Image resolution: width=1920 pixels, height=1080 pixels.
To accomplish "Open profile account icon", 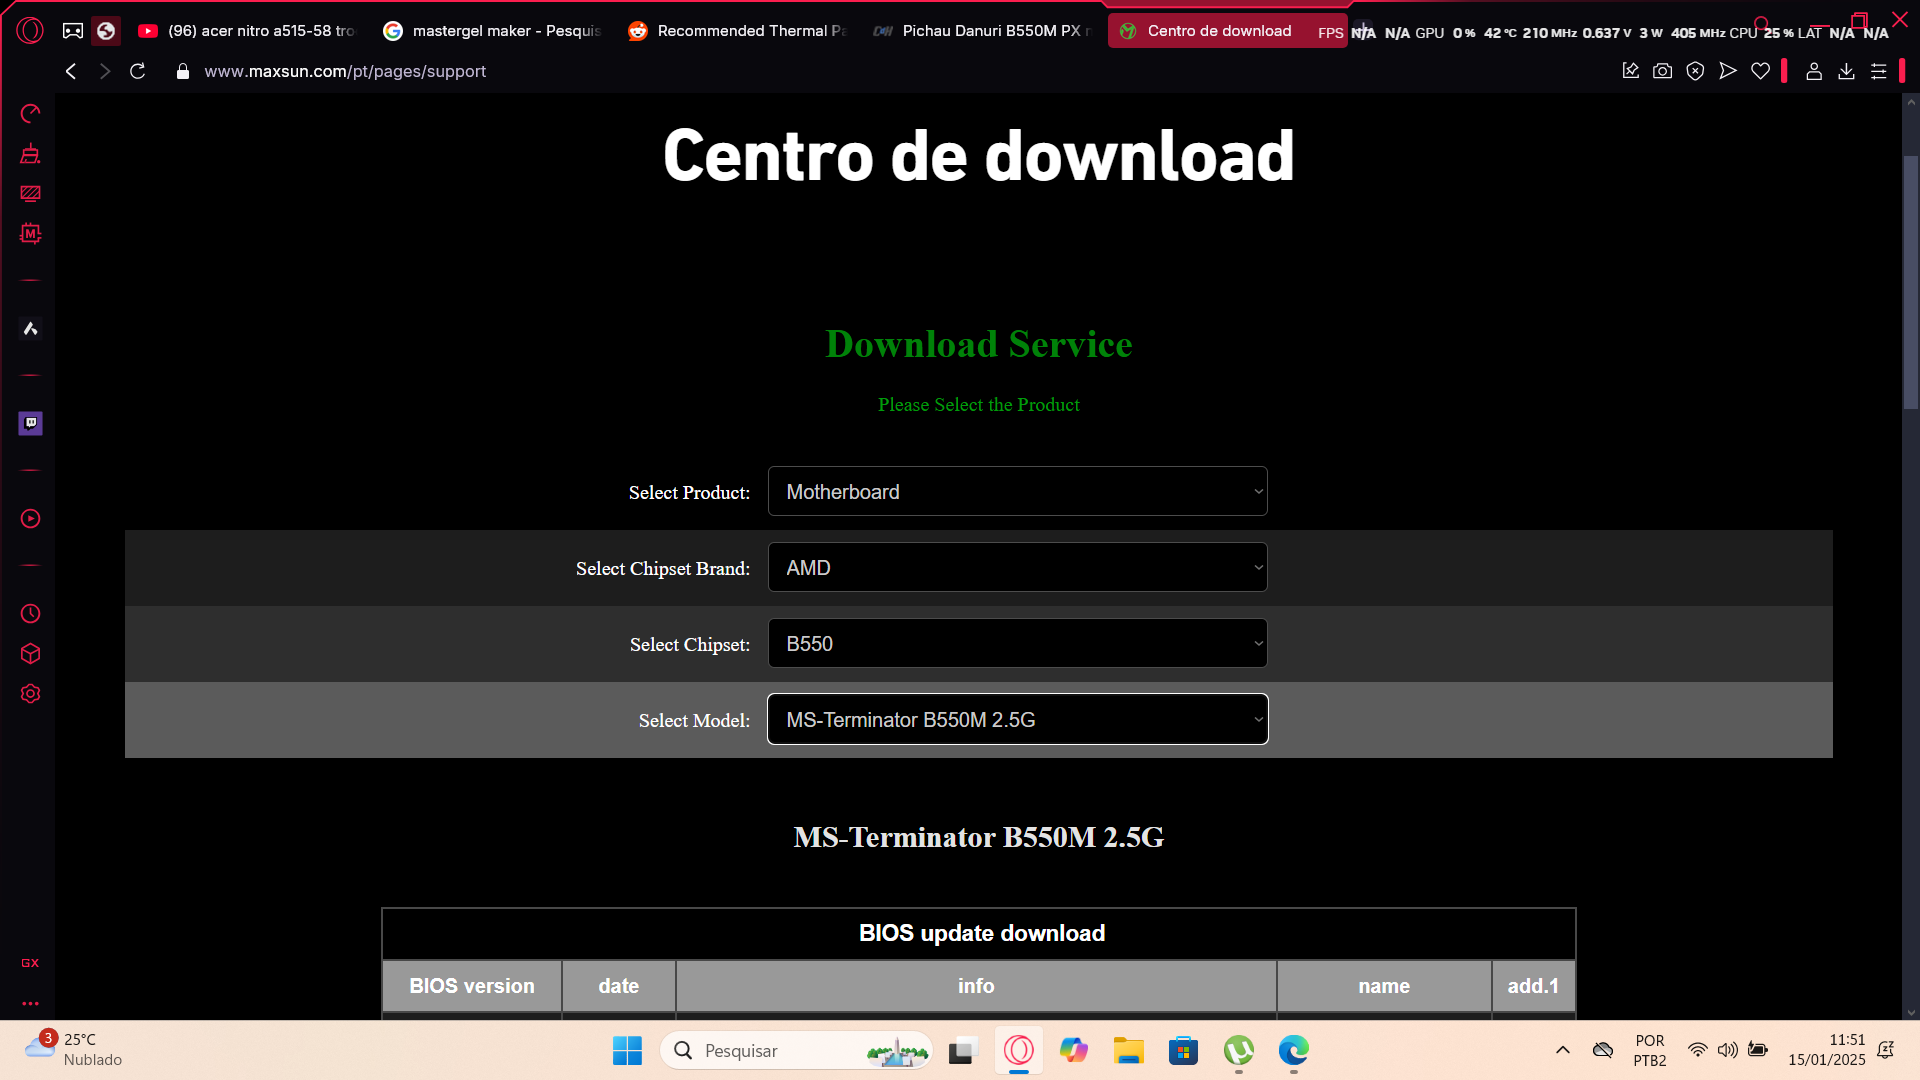I will tap(1814, 71).
